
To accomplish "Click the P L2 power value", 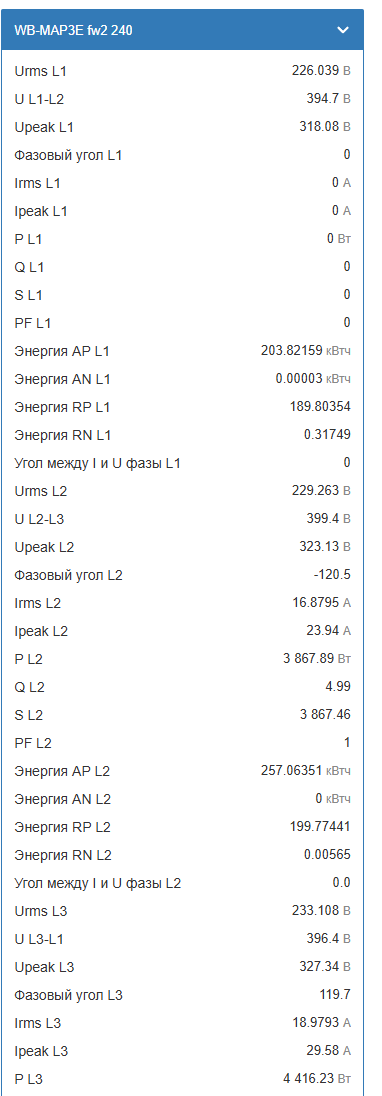I will [x=310, y=658].
